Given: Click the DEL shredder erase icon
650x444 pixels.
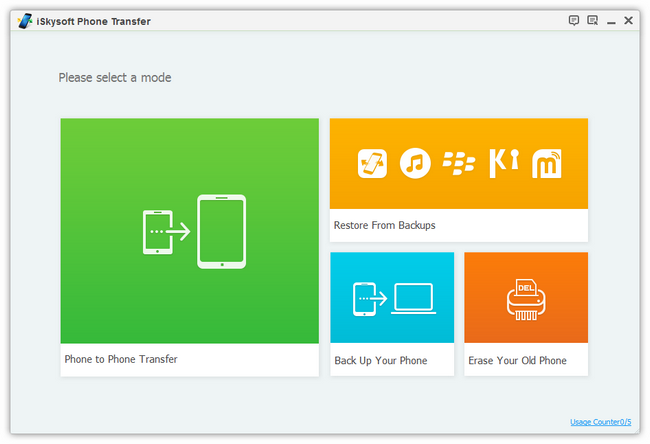Looking at the screenshot, I should [526, 299].
